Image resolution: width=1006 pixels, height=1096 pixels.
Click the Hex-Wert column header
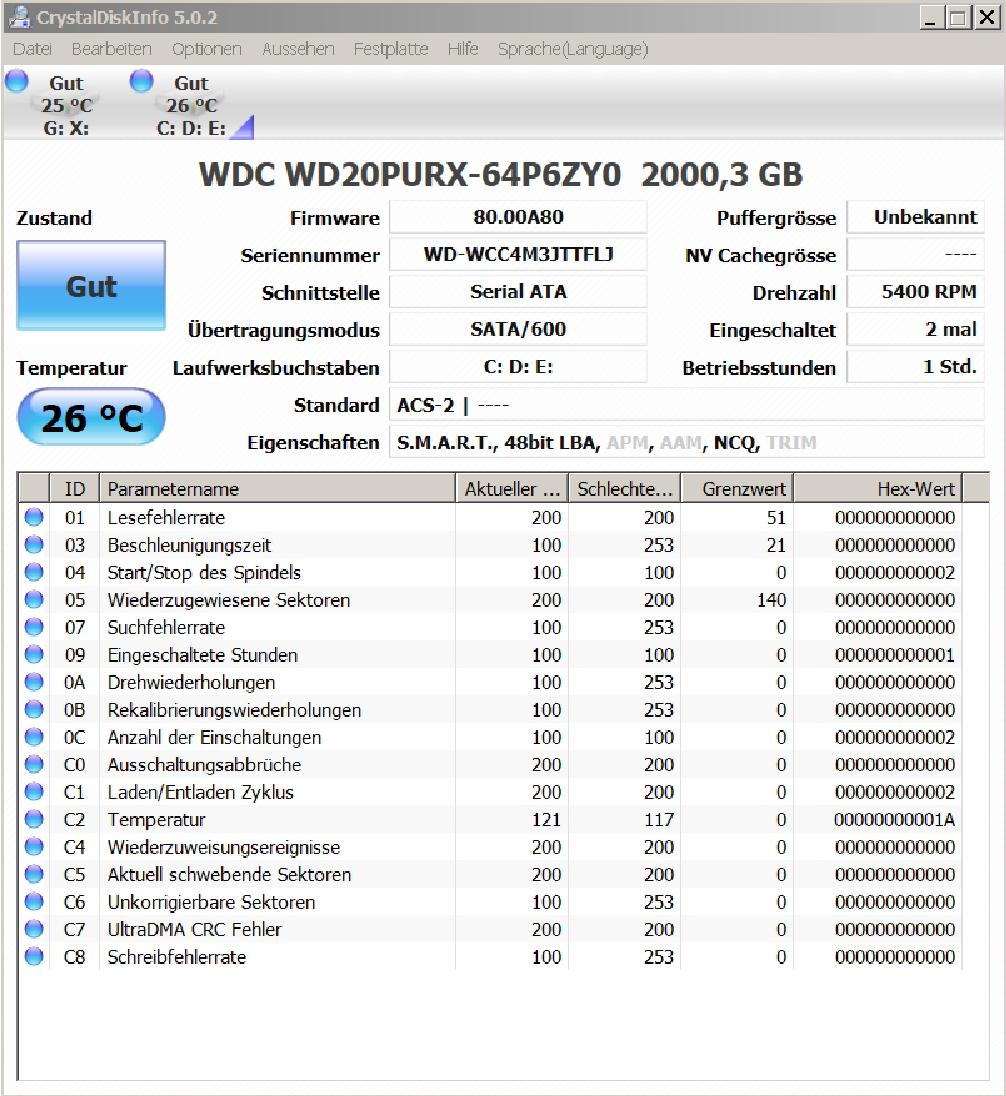(x=878, y=489)
